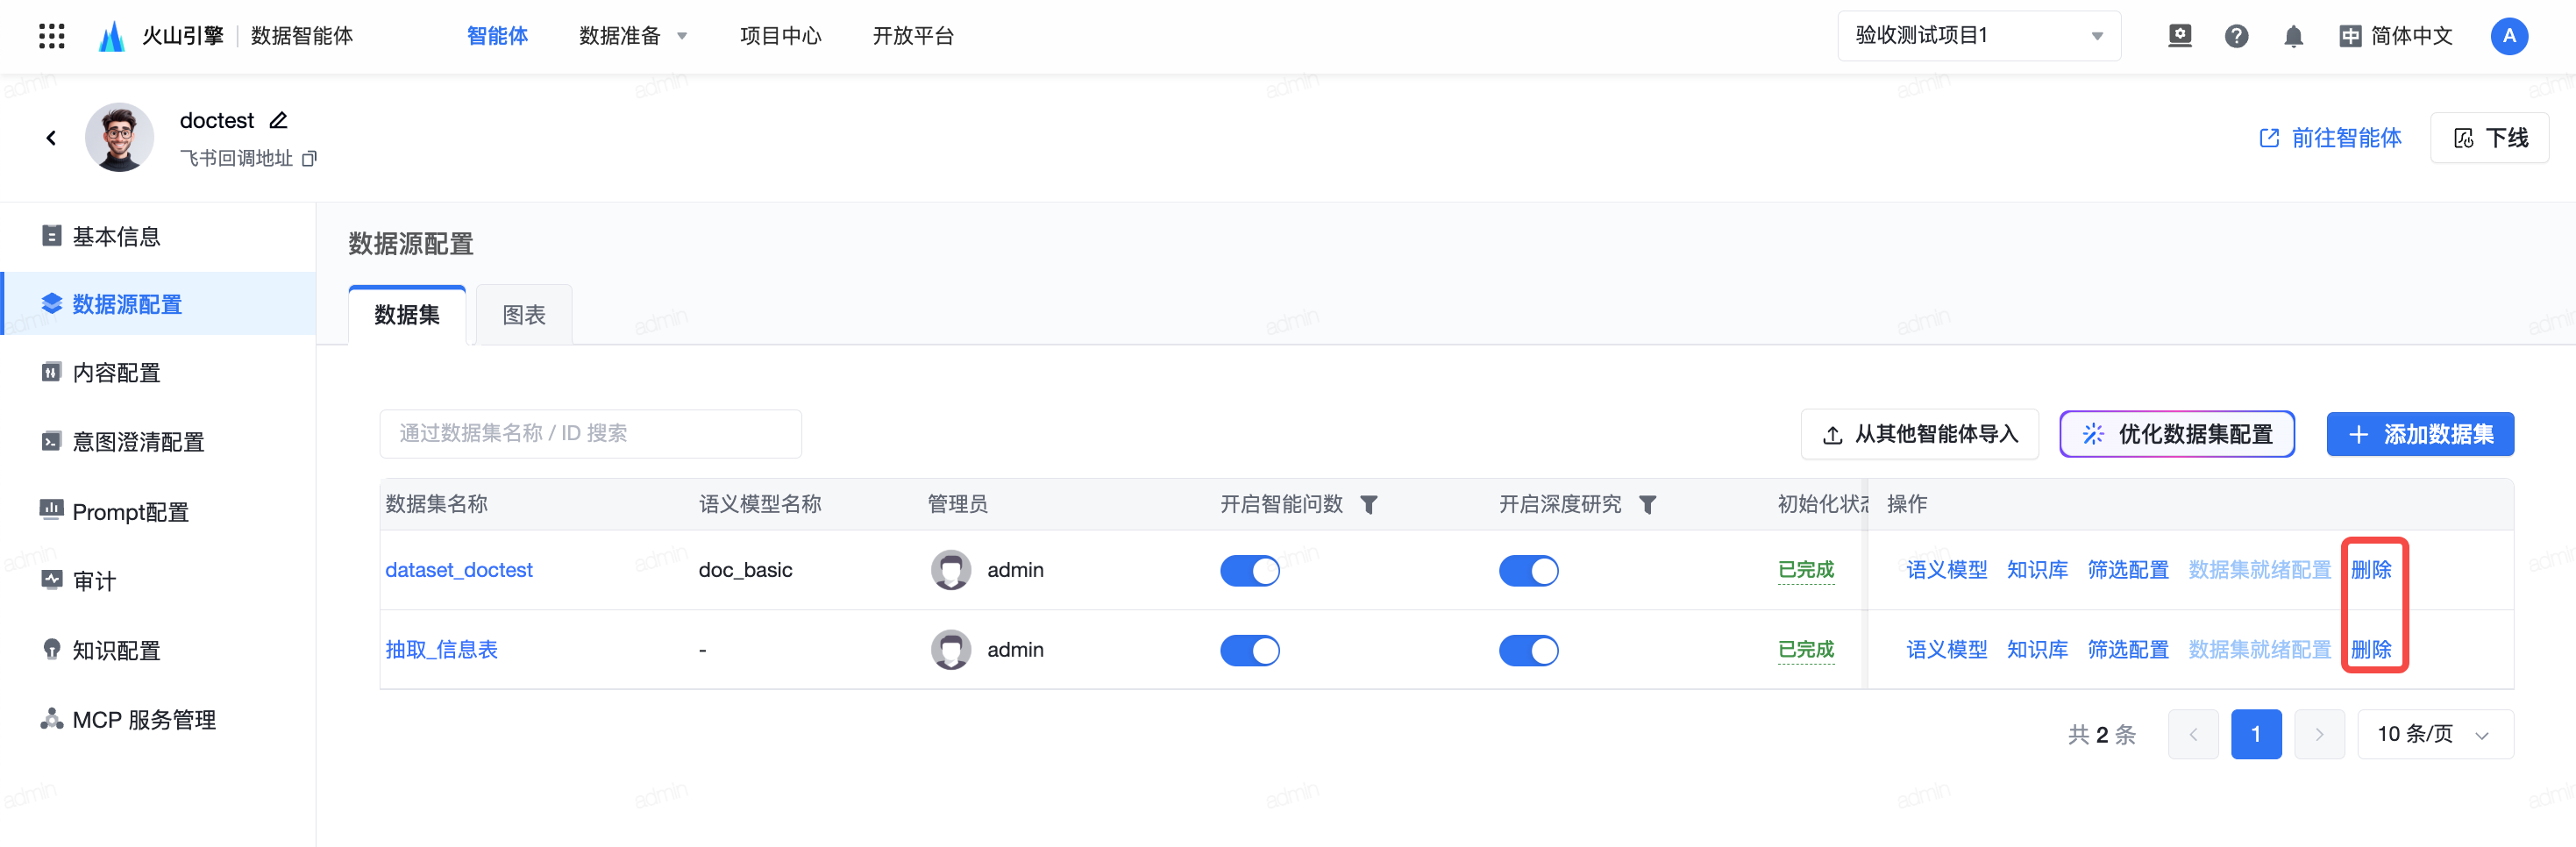
Task: Toggle 深度研究 for dataset_doctest
Action: tap(1527, 570)
